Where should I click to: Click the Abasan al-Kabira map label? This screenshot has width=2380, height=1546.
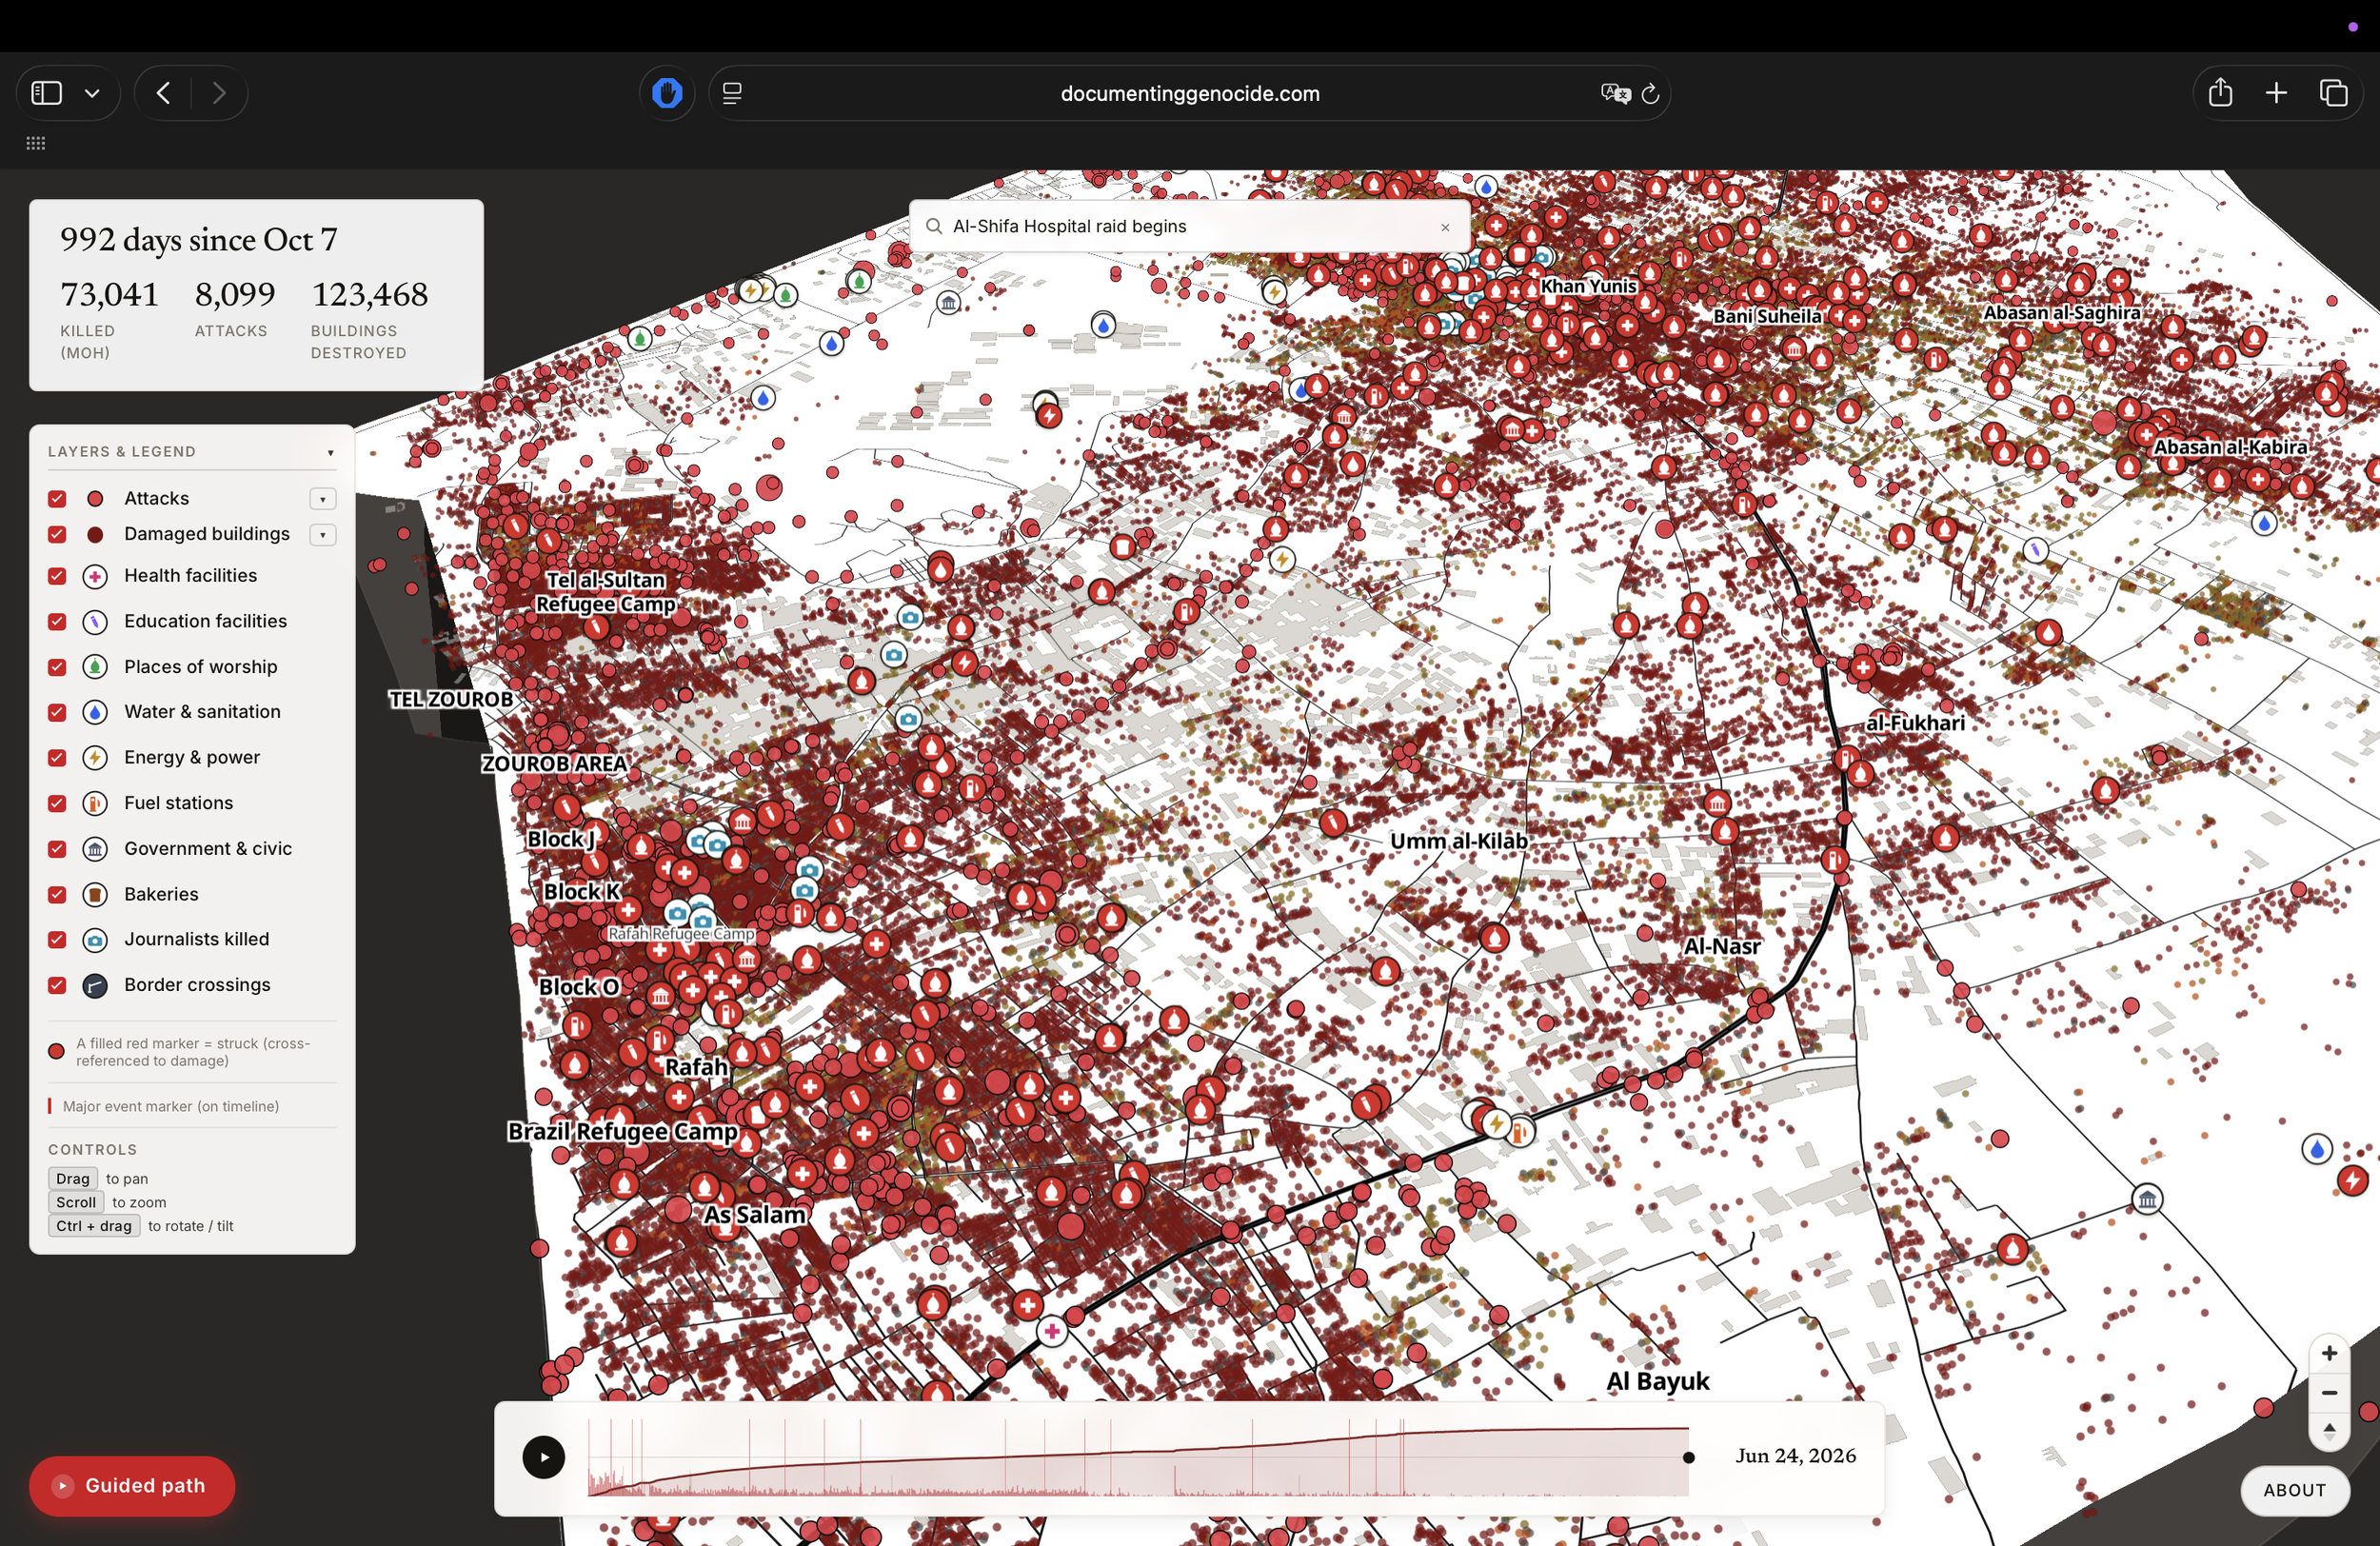tap(2230, 447)
